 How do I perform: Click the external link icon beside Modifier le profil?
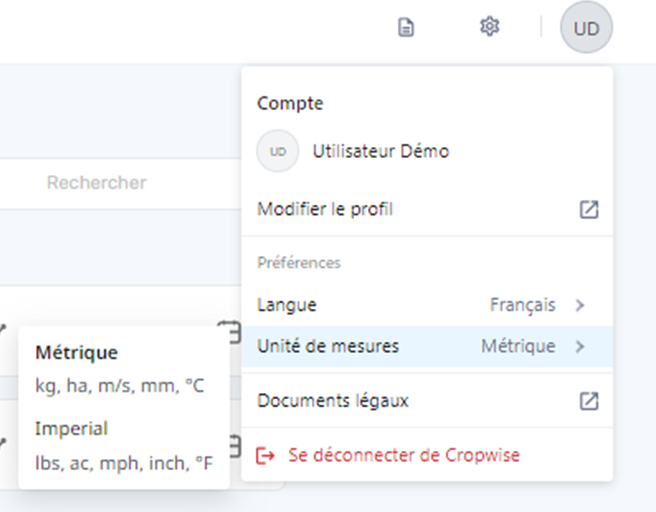(589, 210)
